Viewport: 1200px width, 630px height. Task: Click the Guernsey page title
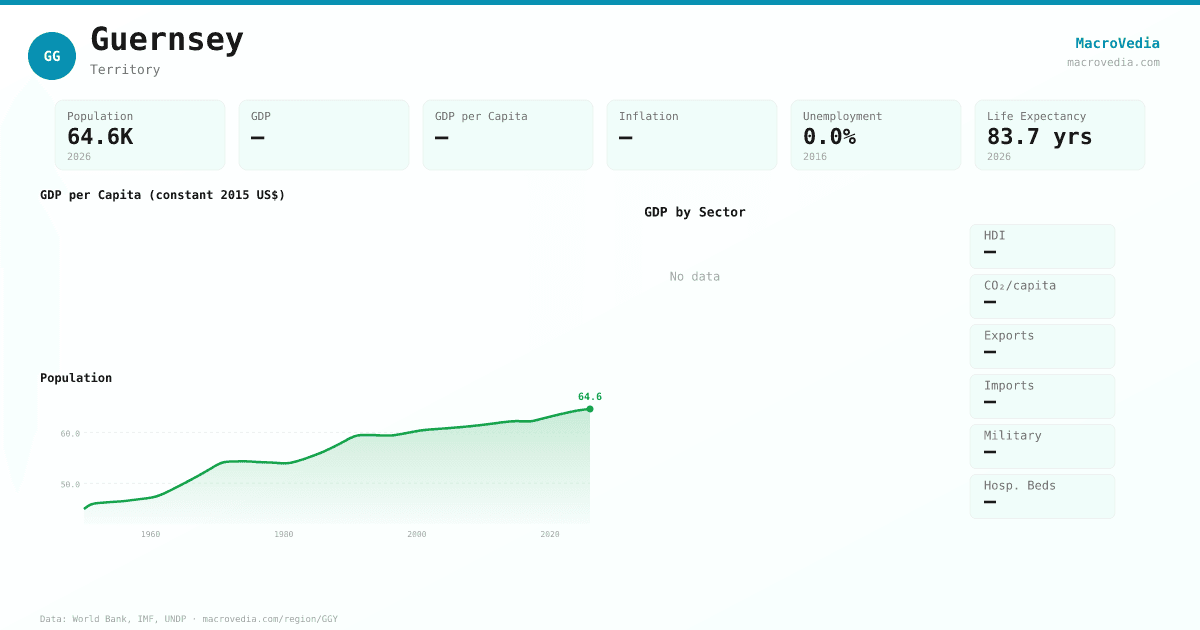[167, 40]
